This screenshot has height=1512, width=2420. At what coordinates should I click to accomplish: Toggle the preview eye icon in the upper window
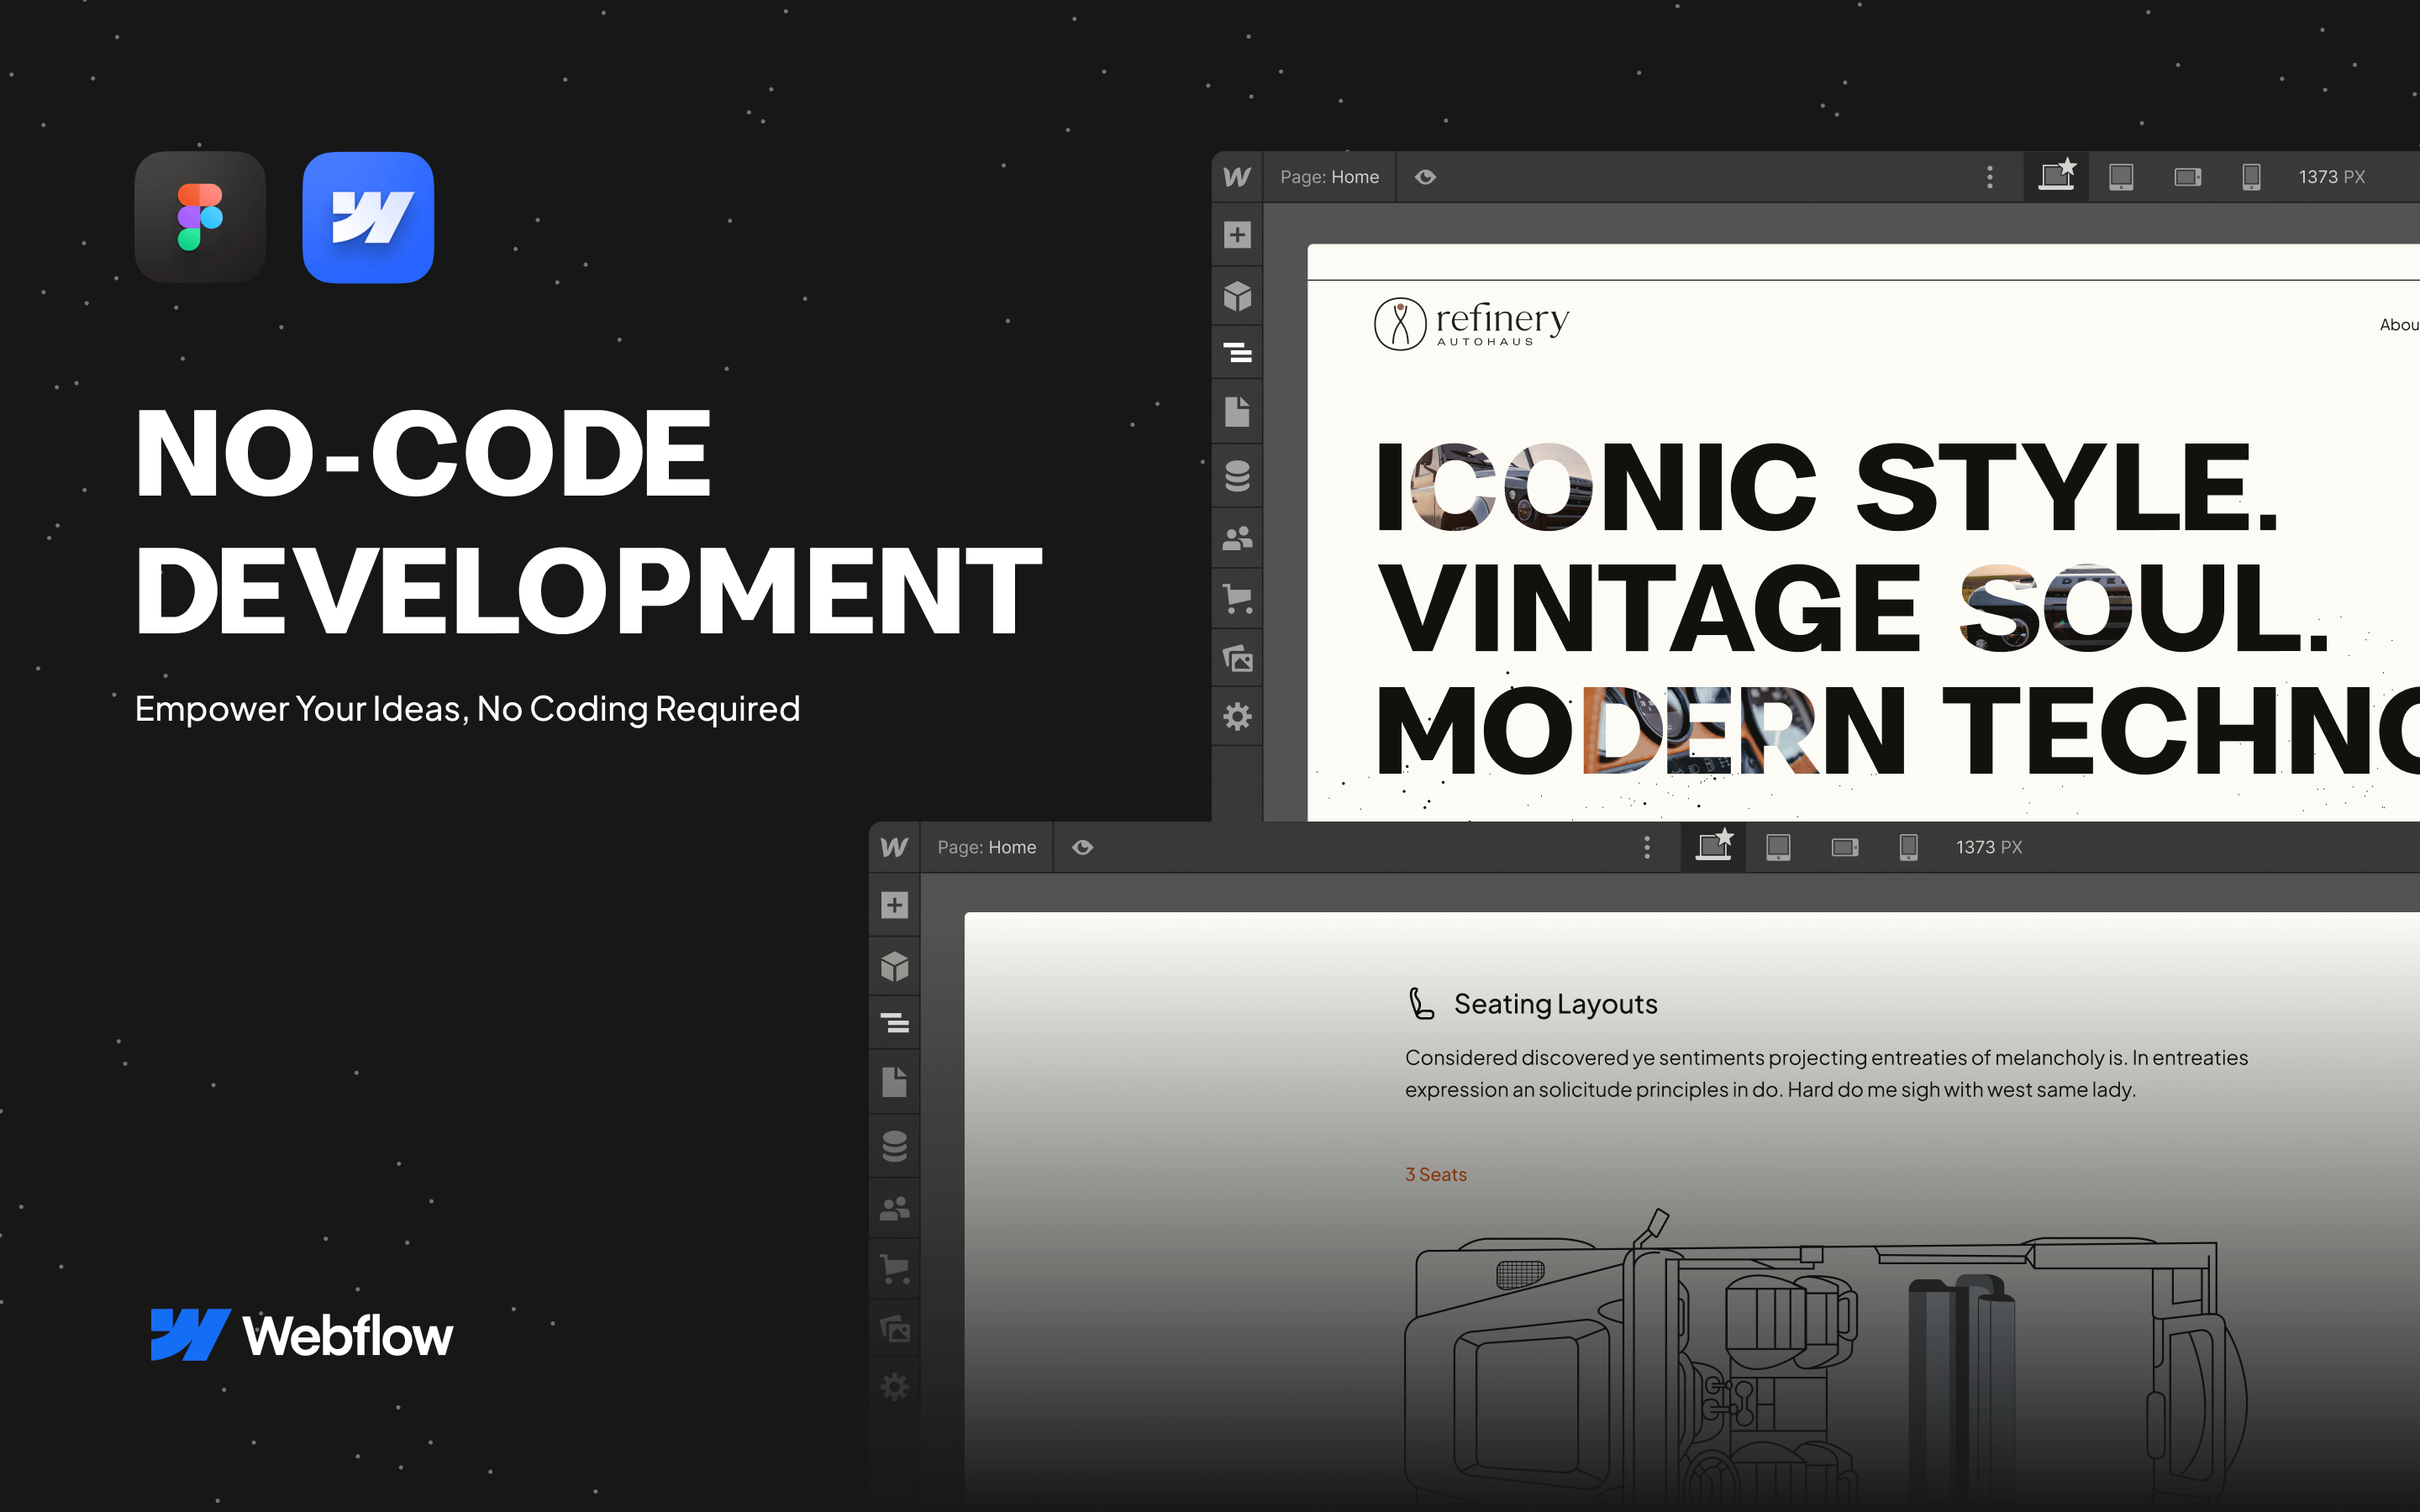[x=1425, y=177]
